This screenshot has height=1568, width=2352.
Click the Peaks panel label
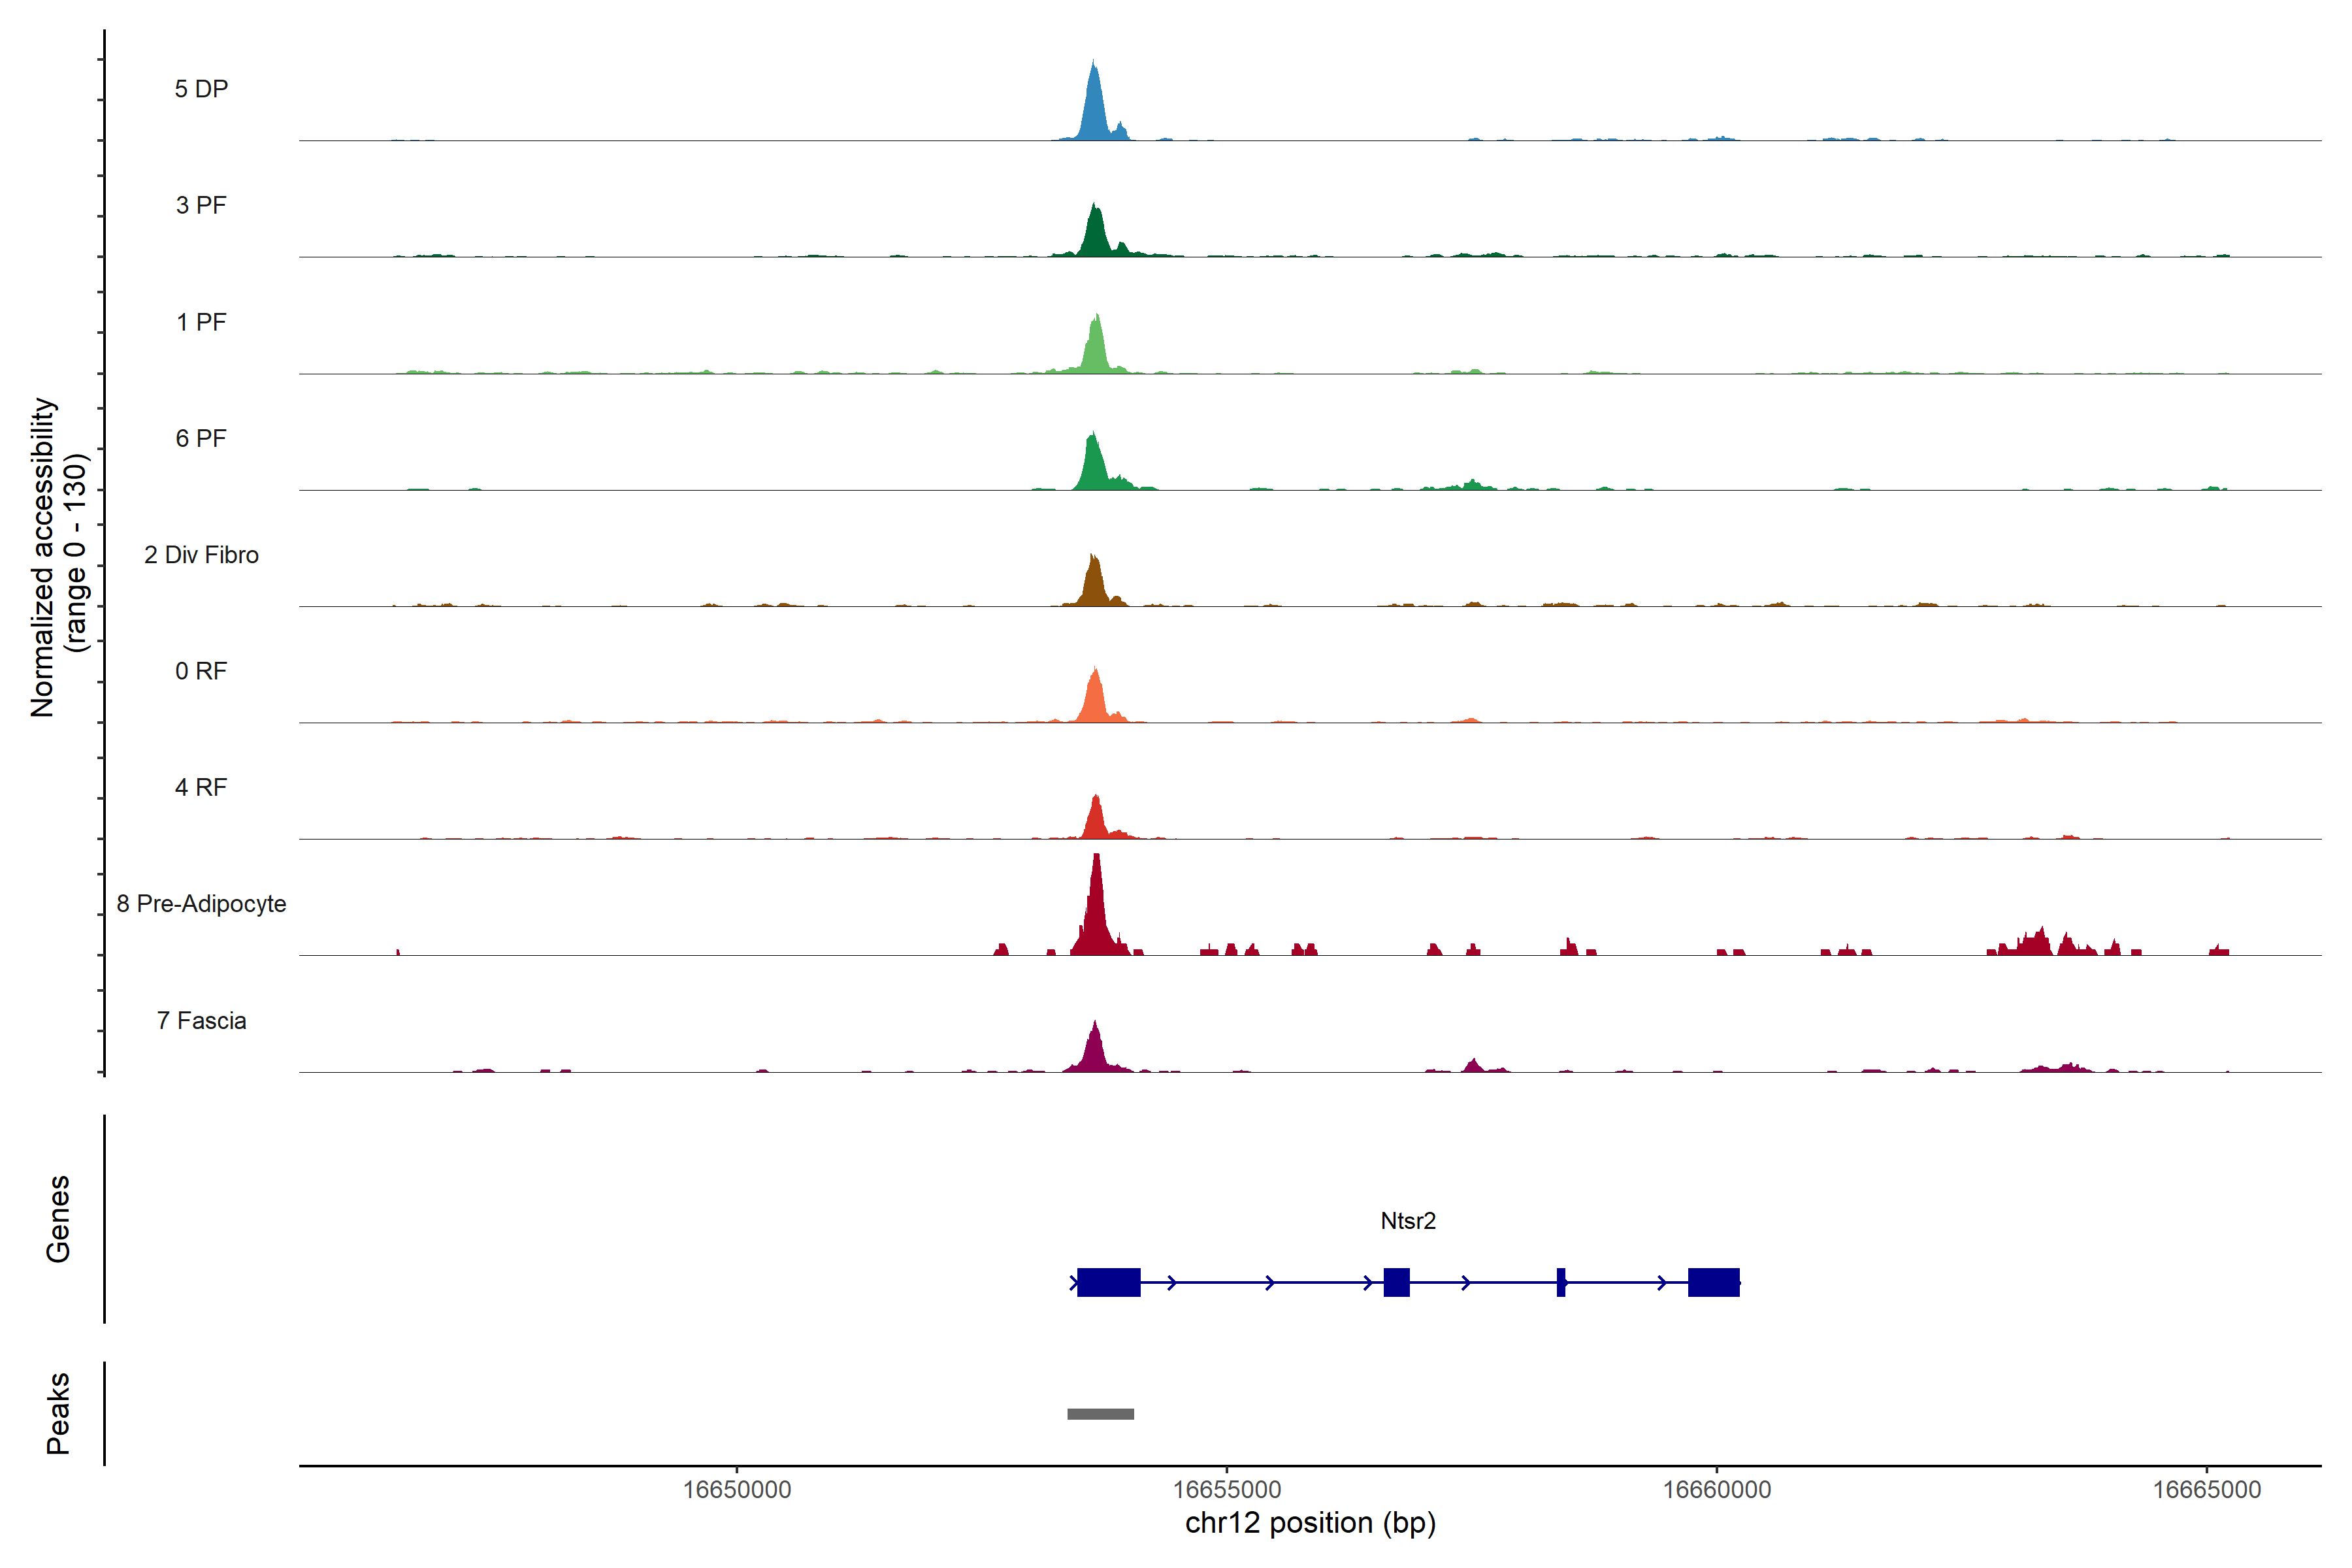58,1413
